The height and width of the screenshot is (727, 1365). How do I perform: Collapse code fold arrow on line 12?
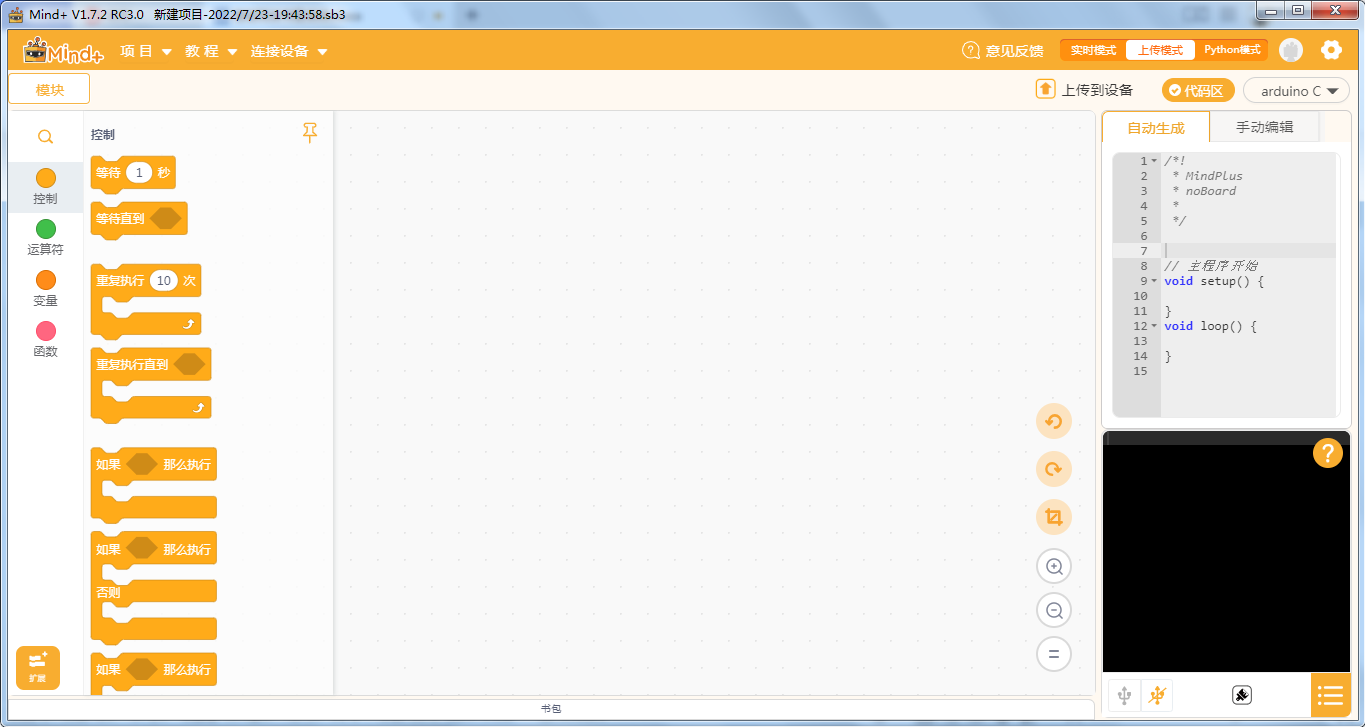pyautogui.click(x=1154, y=326)
